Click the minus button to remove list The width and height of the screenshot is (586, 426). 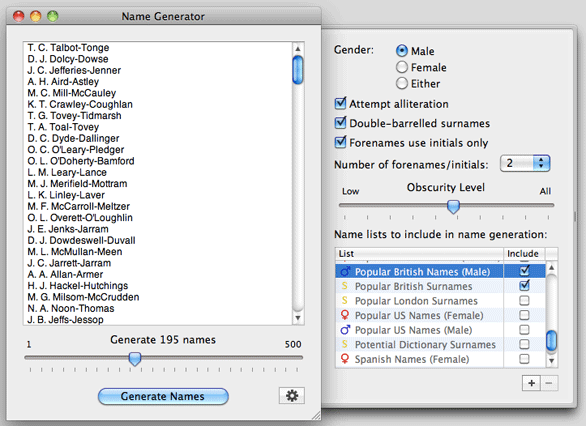pyautogui.click(x=549, y=383)
